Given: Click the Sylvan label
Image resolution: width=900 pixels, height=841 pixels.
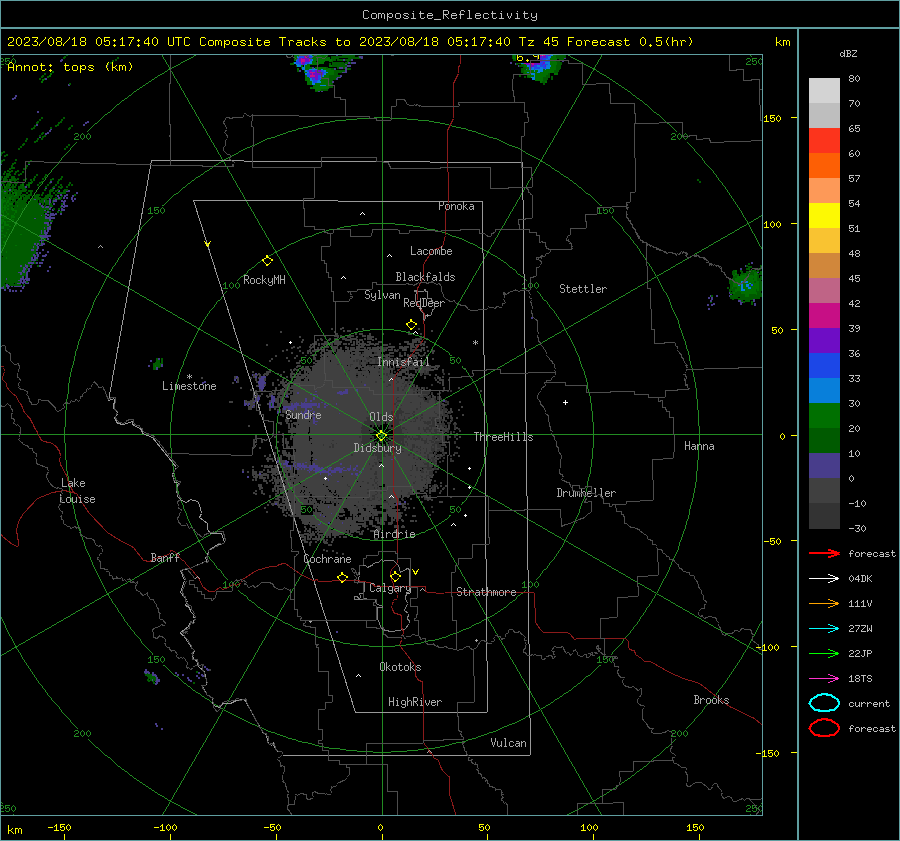Looking at the screenshot, I should [x=382, y=295].
